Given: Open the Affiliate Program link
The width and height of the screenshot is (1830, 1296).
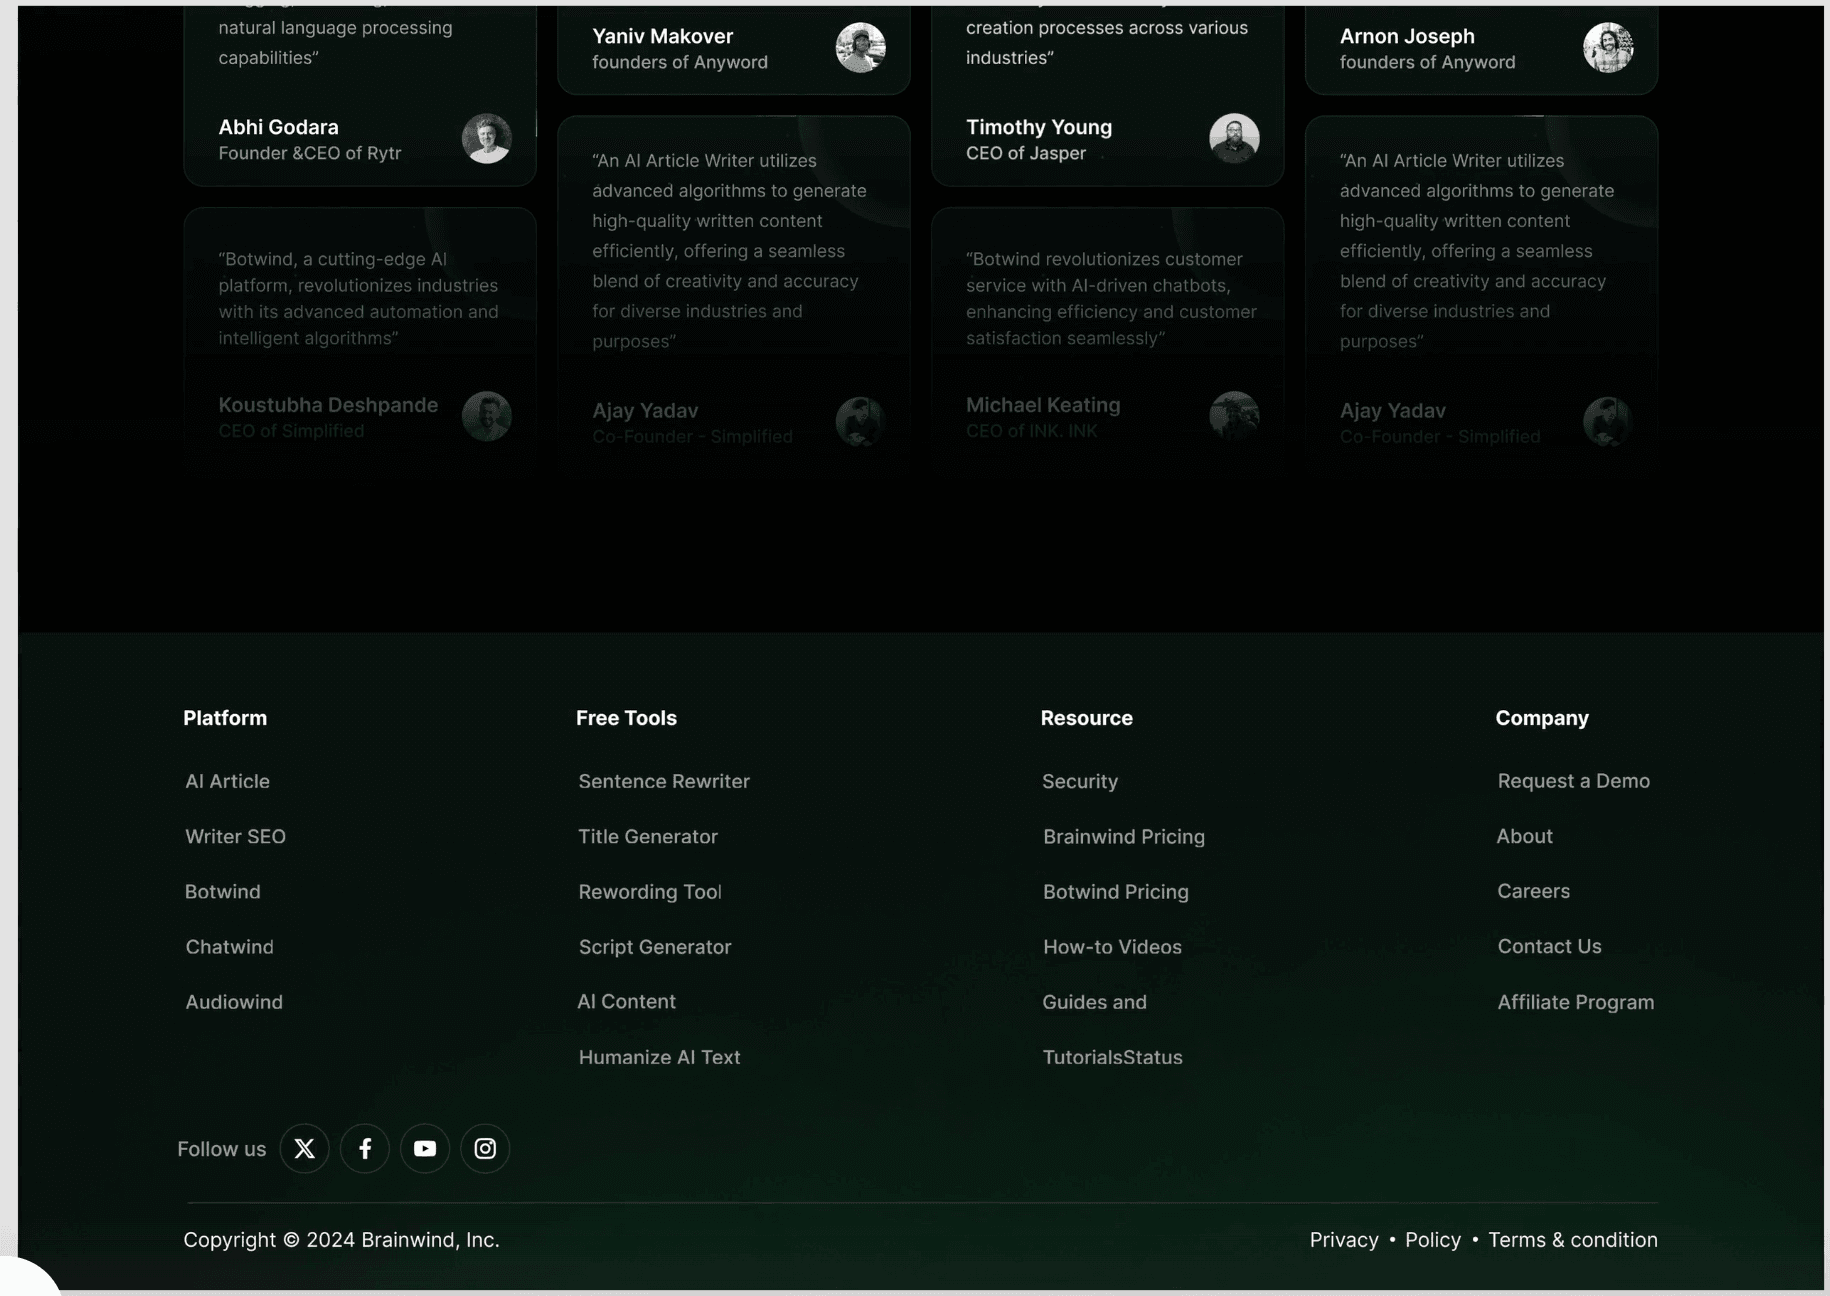Looking at the screenshot, I should (1576, 1001).
